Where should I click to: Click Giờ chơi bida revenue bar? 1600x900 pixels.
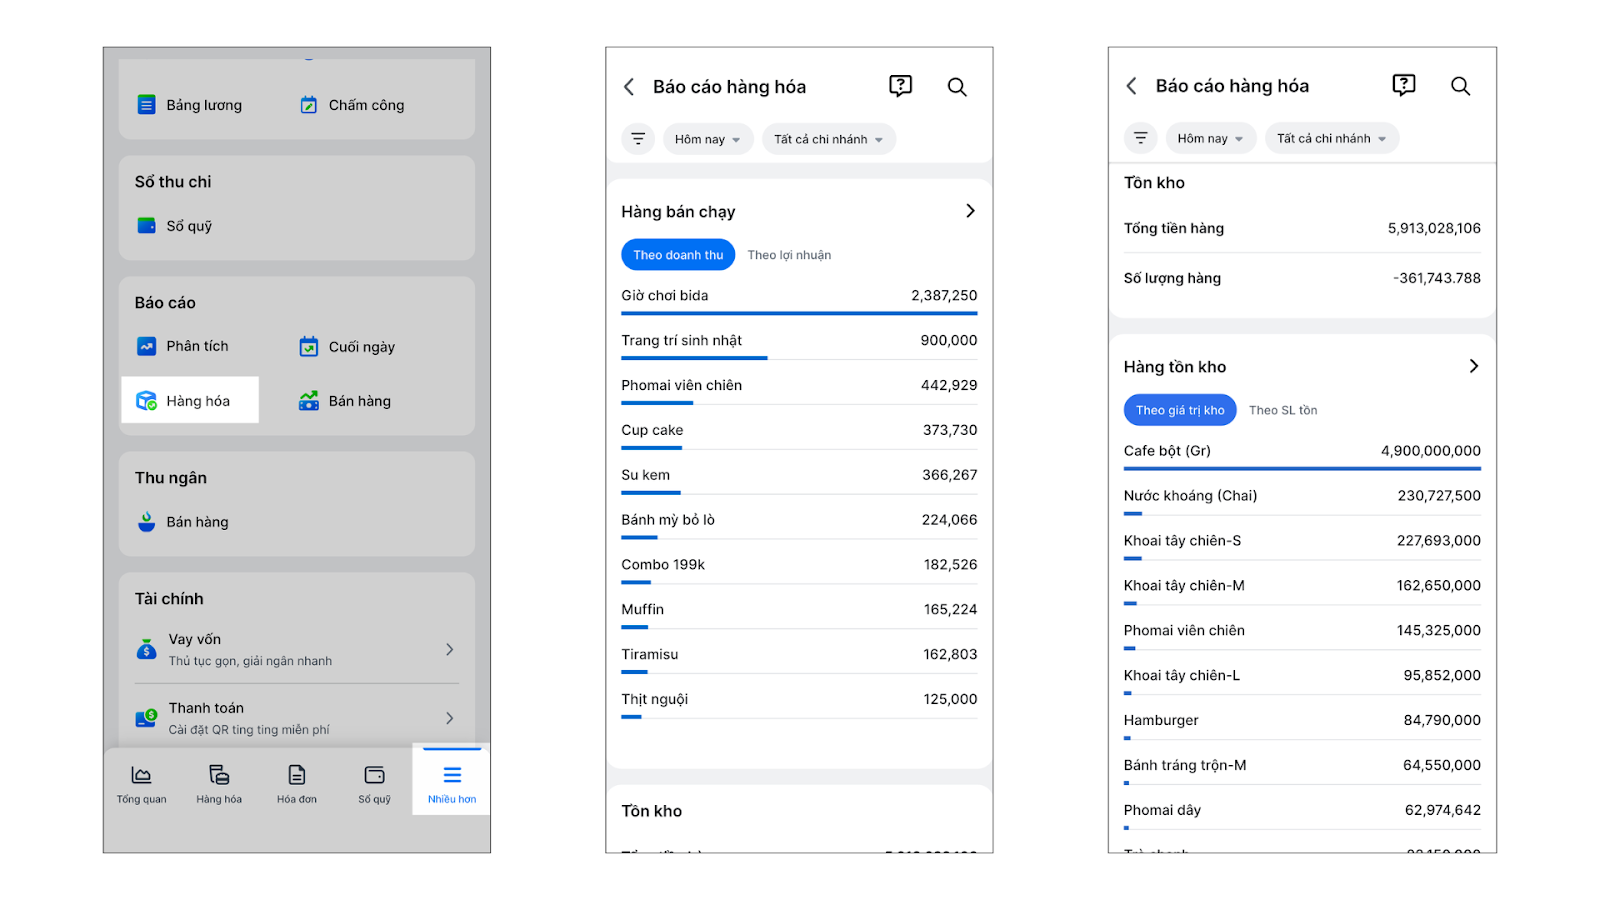click(799, 313)
